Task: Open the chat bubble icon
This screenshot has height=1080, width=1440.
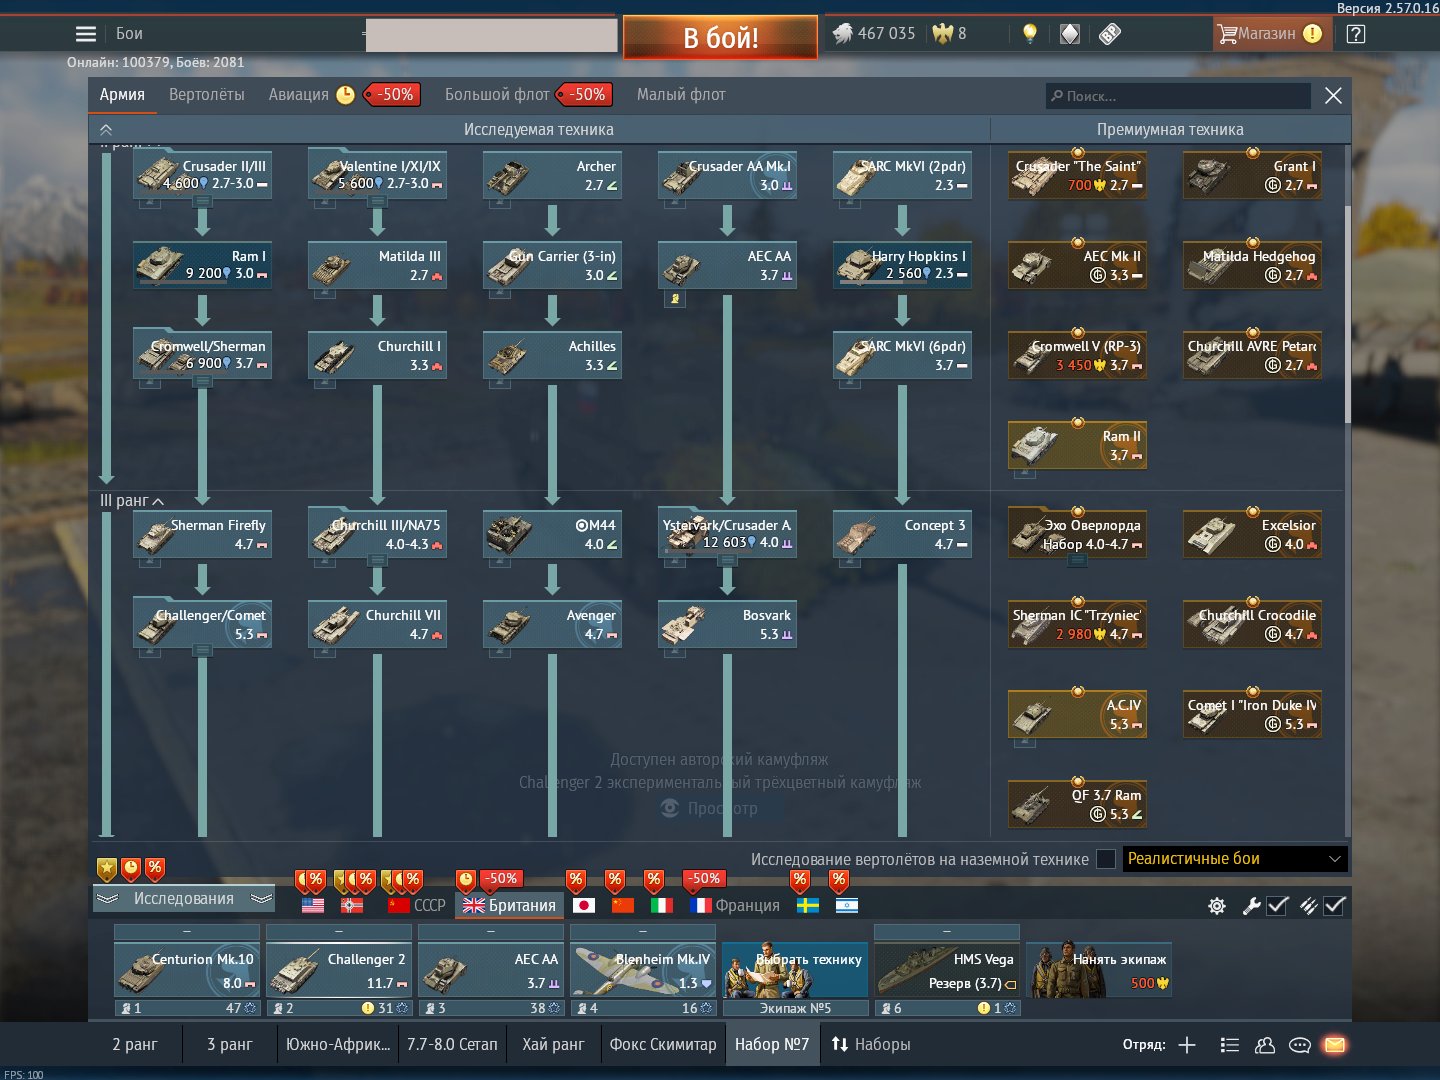Action: click(x=1300, y=1045)
